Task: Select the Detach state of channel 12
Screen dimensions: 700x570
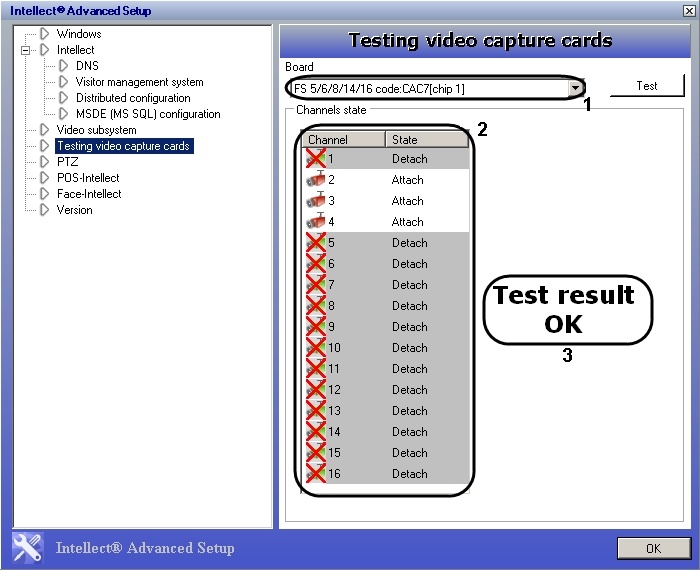Action: (410, 390)
